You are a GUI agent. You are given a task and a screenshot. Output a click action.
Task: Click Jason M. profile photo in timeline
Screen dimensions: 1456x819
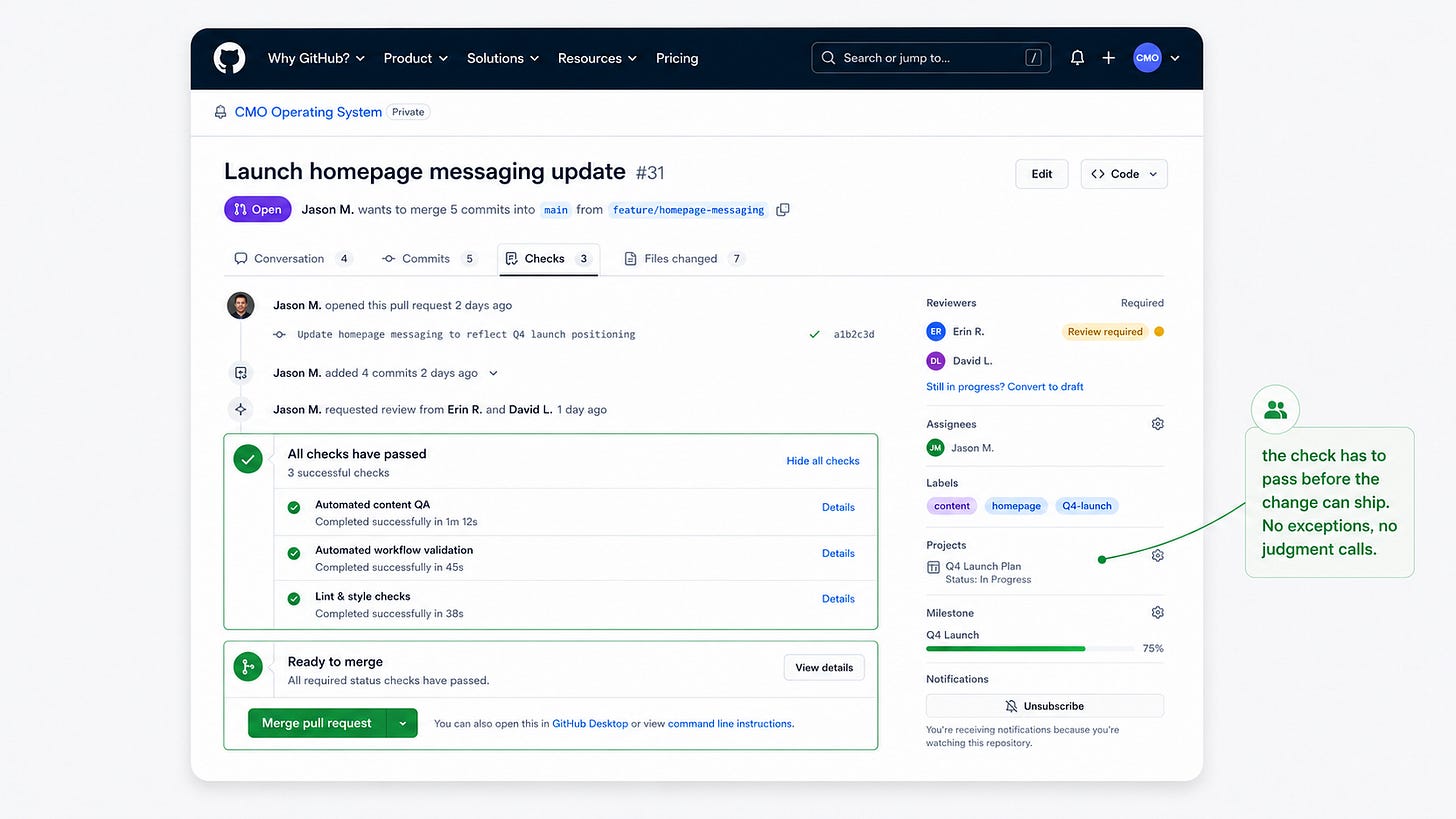(240, 305)
